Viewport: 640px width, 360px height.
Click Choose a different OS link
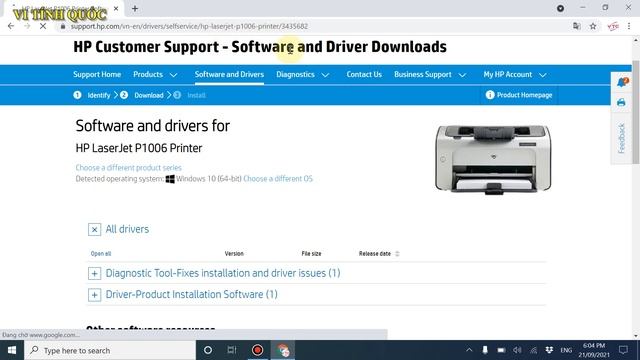pos(278,179)
